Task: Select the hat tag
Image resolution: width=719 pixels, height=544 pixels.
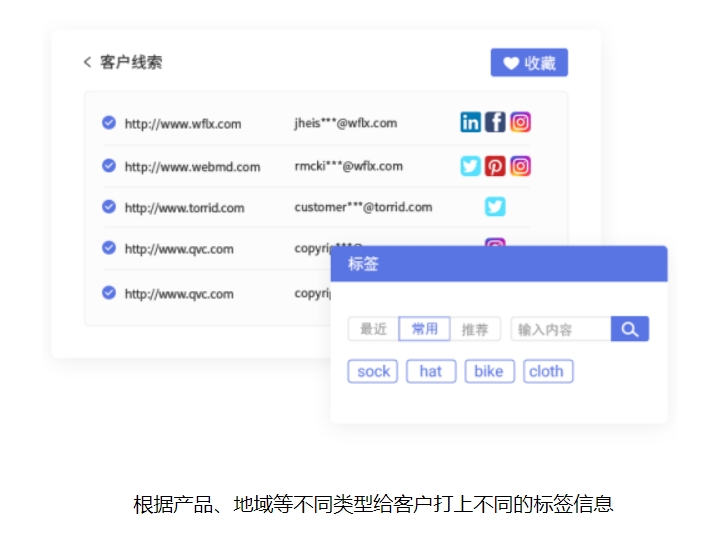Action: tap(431, 371)
